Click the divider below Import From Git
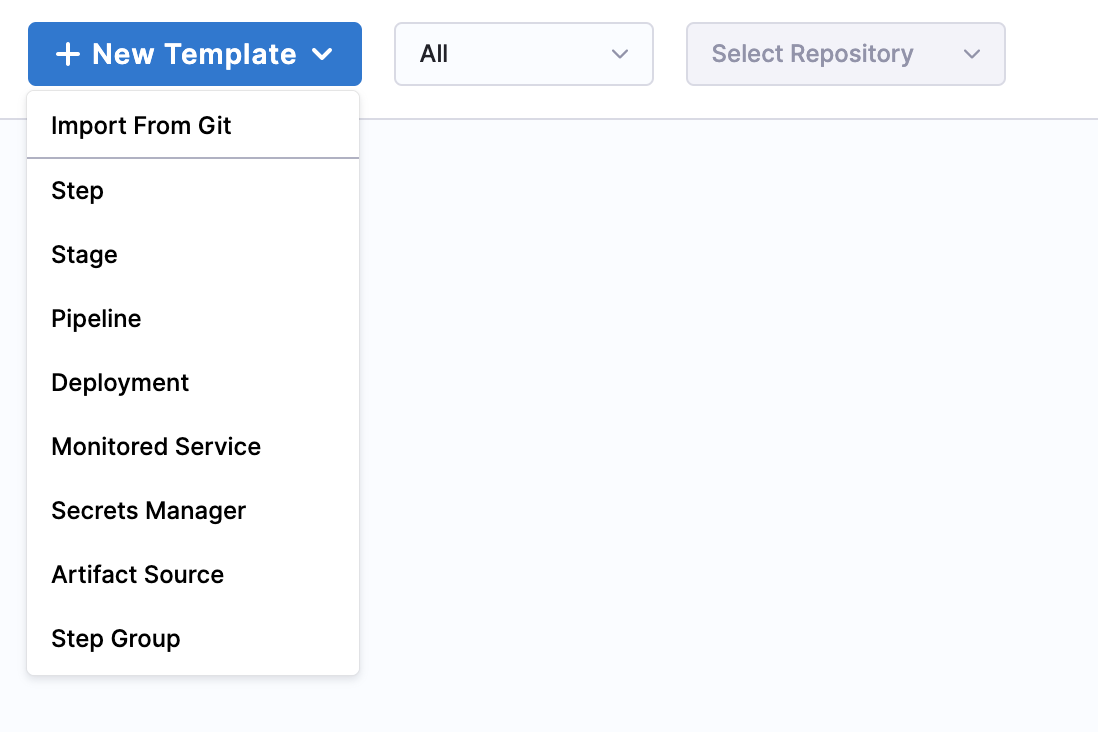1098x732 pixels. click(x=193, y=158)
